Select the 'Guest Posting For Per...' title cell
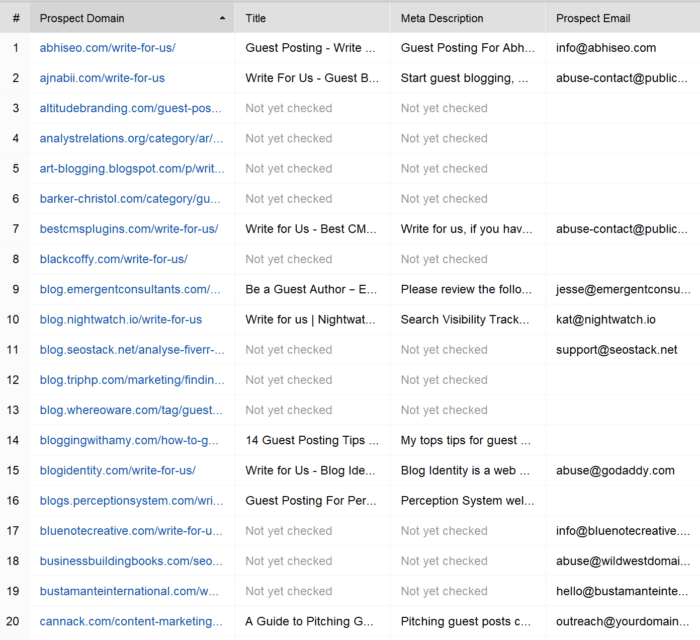The height and width of the screenshot is (640, 700). [x=311, y=501]
